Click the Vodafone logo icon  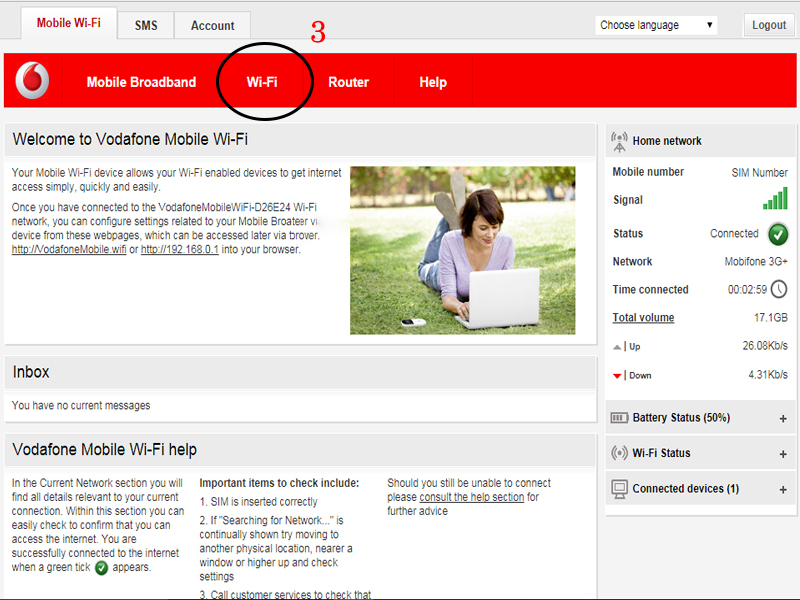(x=32, y=81)
